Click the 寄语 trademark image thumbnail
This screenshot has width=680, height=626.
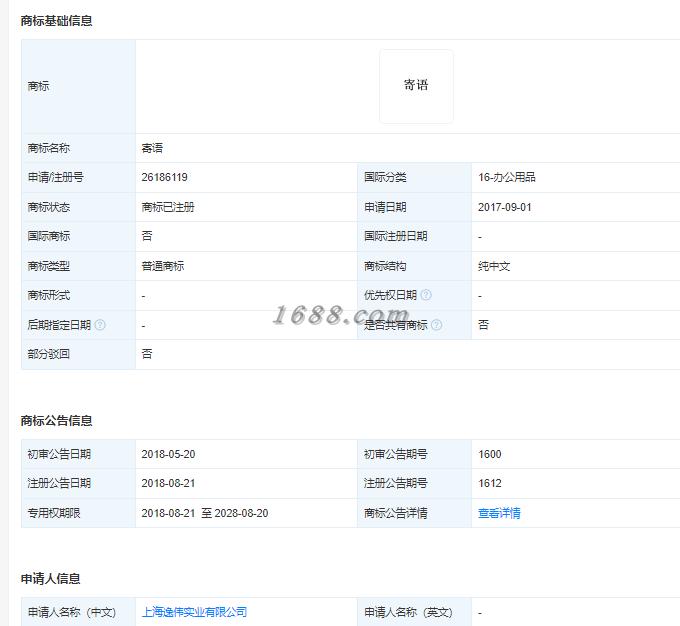pos(416,86)
